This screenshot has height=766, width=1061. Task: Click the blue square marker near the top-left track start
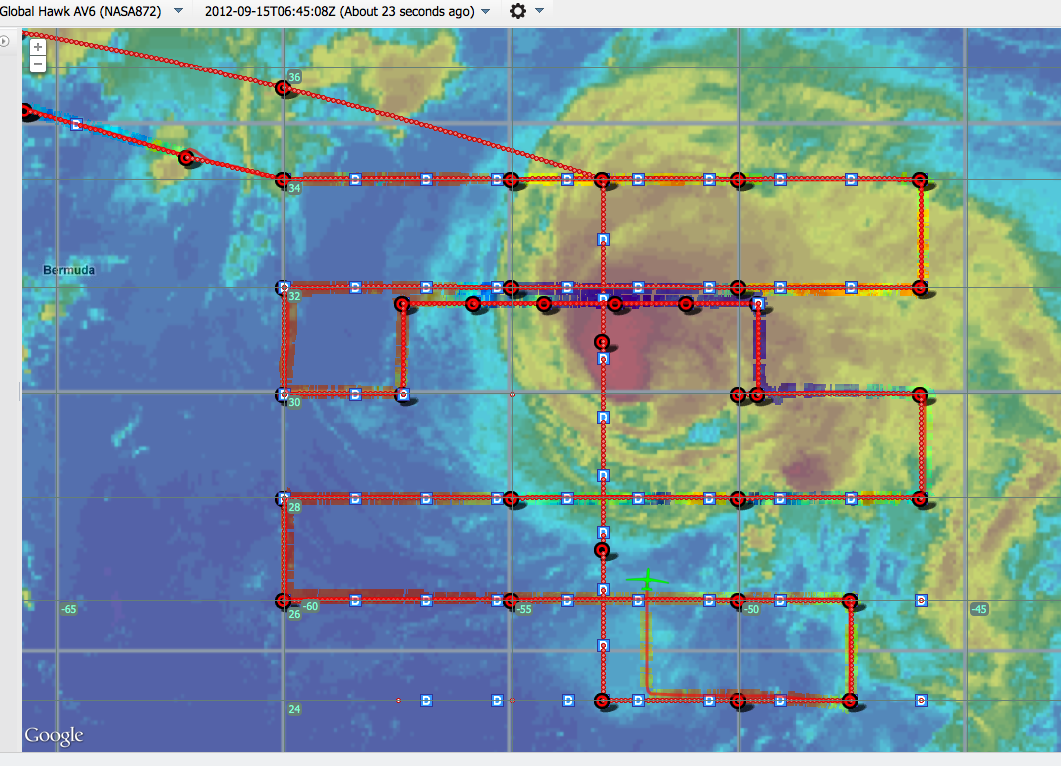coord(76,124)
